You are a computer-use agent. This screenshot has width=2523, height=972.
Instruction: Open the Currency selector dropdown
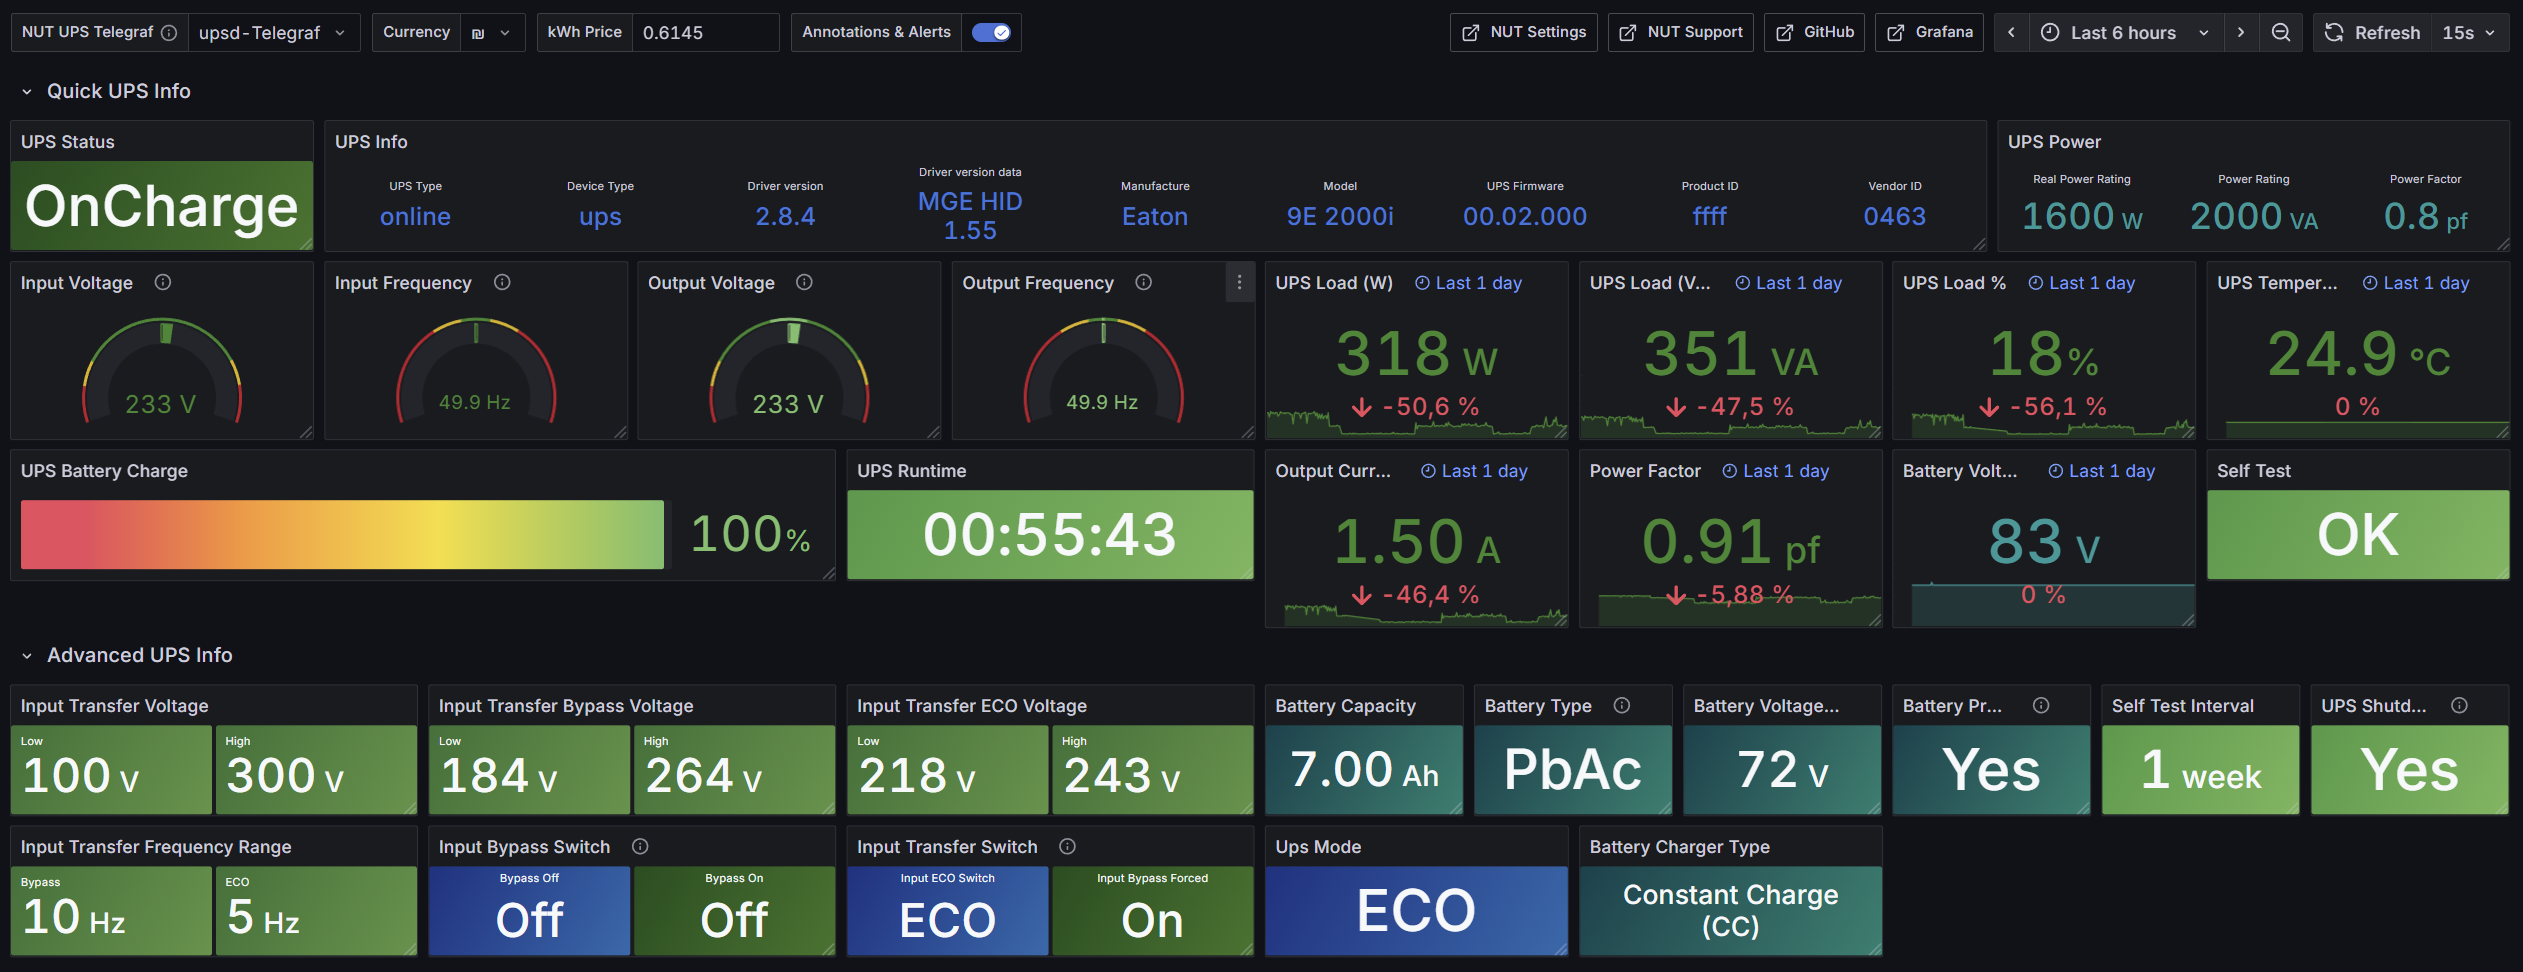click(492, 32)
